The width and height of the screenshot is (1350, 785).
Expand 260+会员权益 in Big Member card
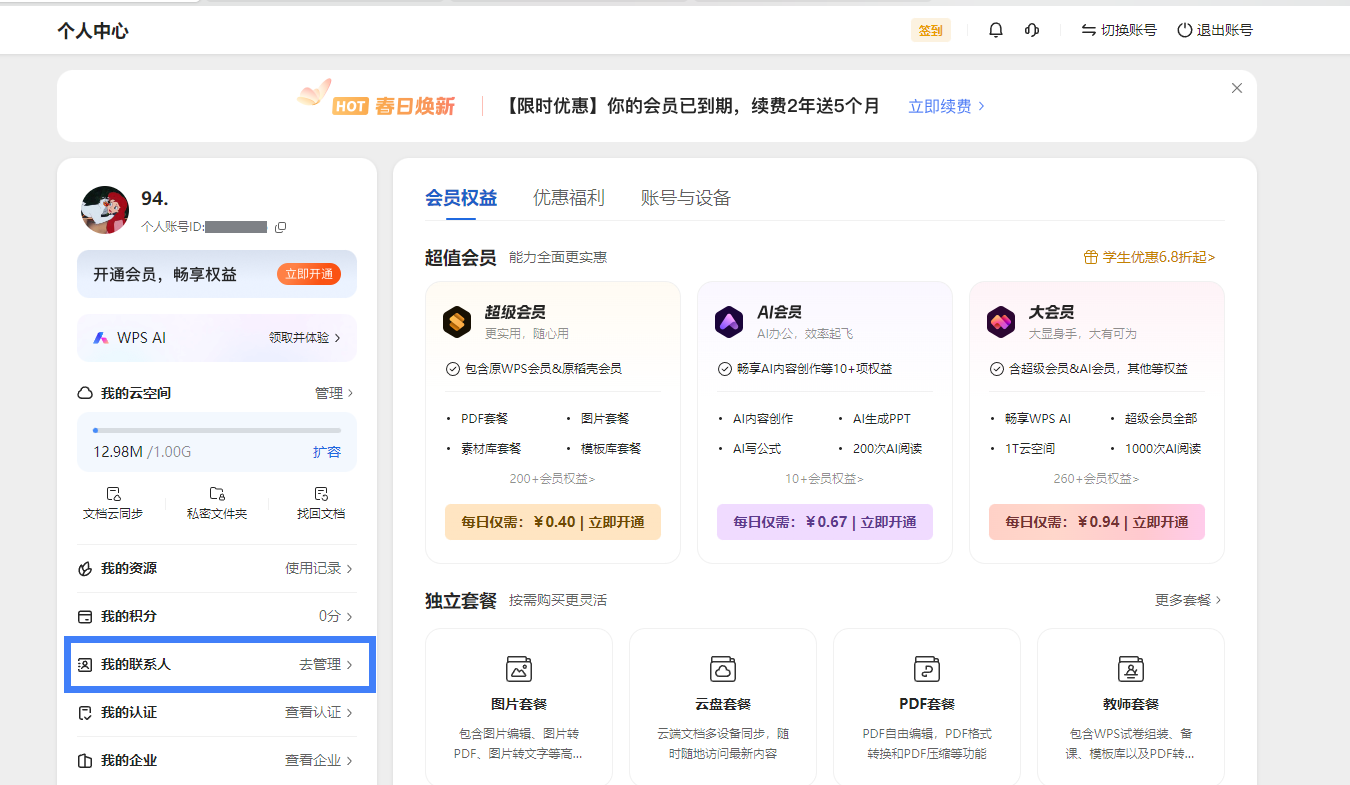[x=1096, y=479]
